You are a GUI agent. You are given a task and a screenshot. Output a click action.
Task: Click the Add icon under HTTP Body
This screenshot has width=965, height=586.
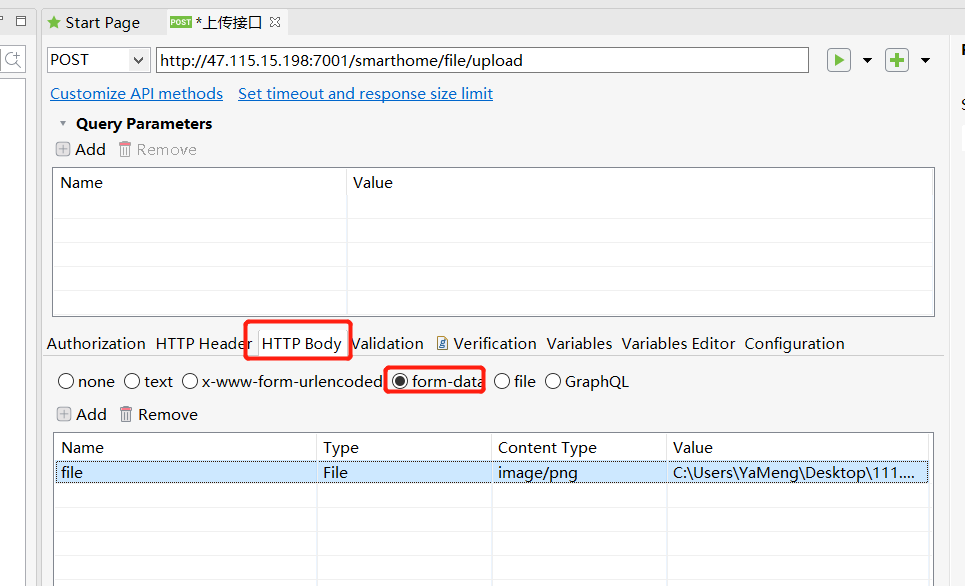64,414
